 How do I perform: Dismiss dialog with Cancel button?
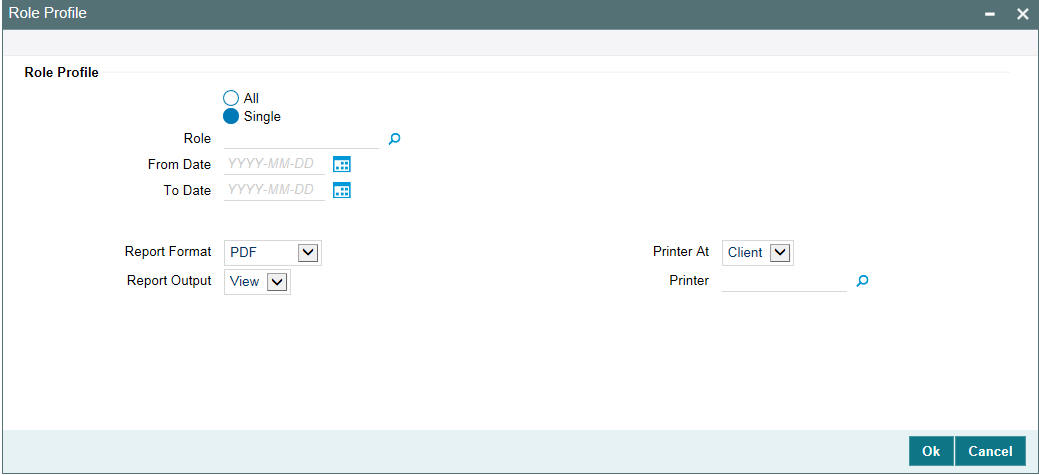pyautogui.click(x=990, y=451)
